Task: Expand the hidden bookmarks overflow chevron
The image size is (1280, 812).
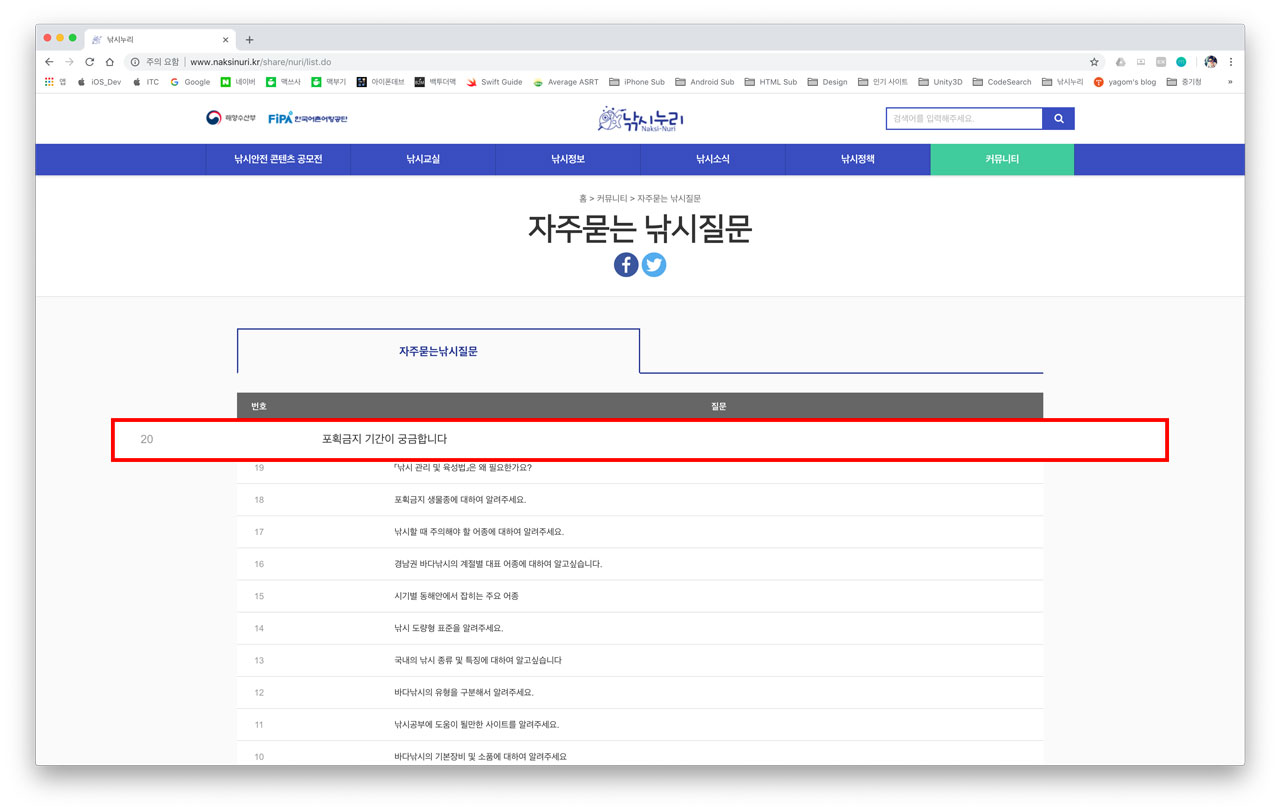Action: click(x=1232, y=82)
